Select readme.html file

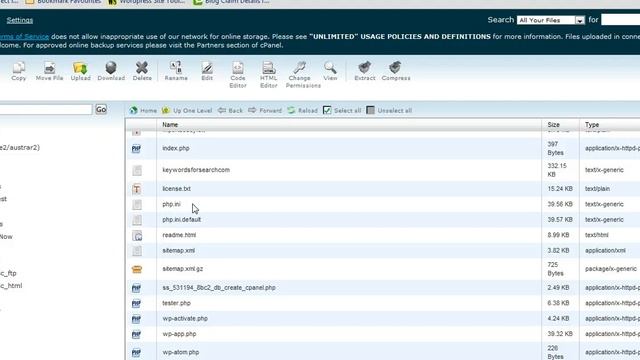179,235
